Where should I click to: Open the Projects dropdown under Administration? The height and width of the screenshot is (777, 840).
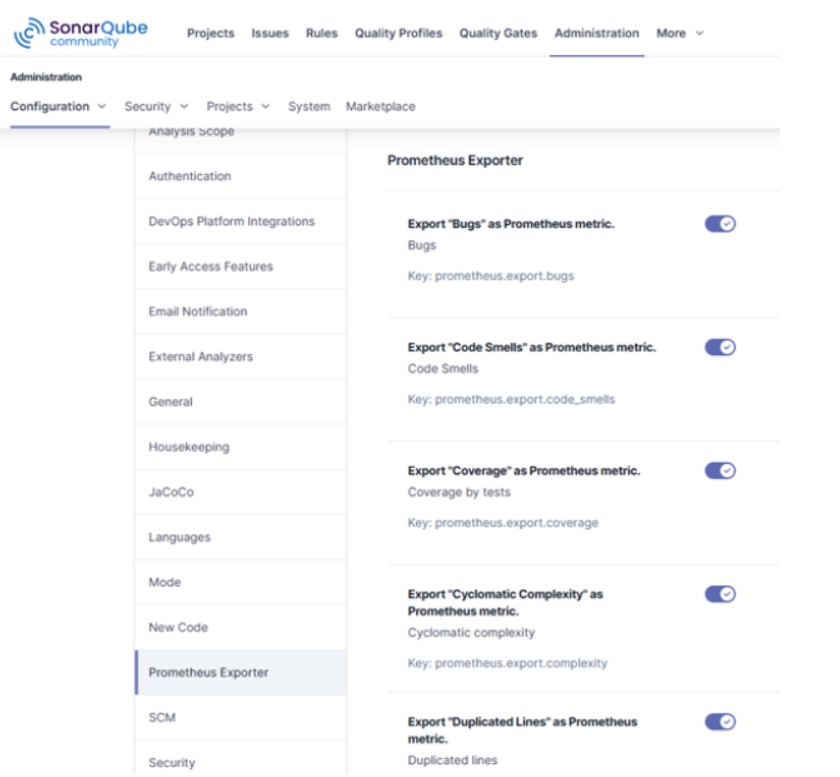[x=238, y=106]
